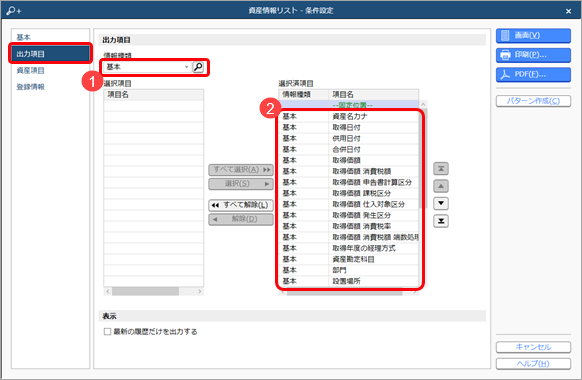Select the 取得価額 row
Image resolution: width=582 pixels, height=380 pixels.
pyautogui.click(x=349, y=160)
